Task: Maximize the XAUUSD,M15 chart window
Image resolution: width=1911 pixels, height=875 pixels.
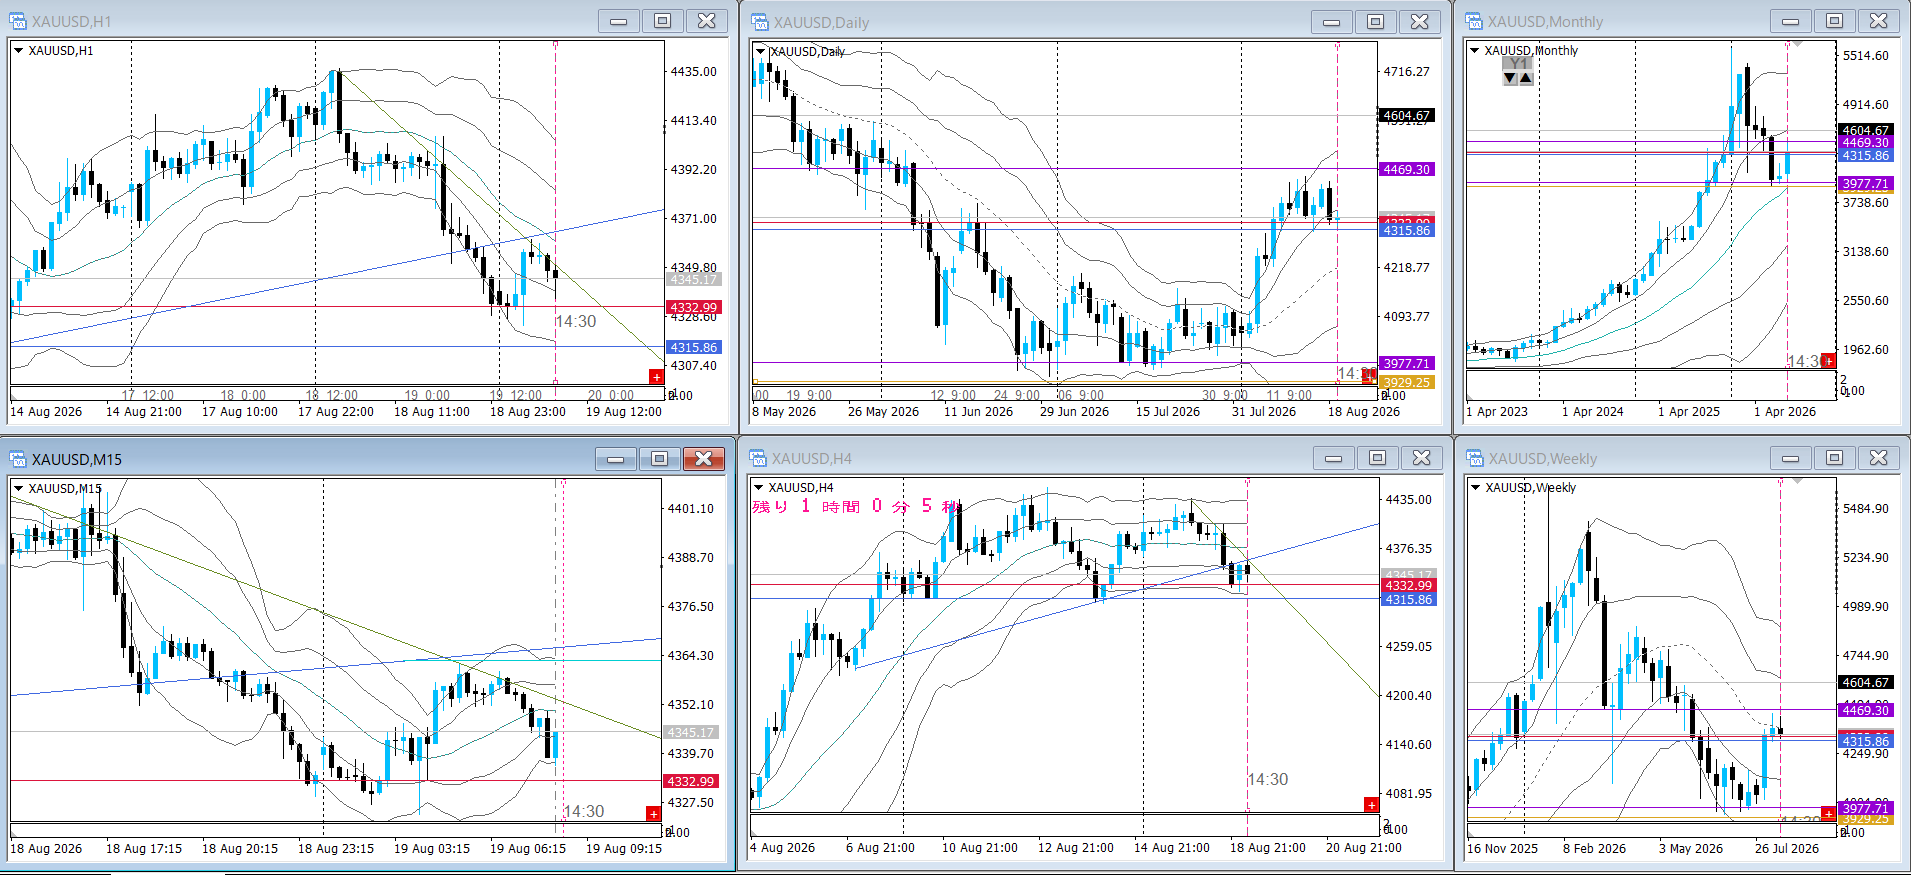Action: (x=660, y=459)
